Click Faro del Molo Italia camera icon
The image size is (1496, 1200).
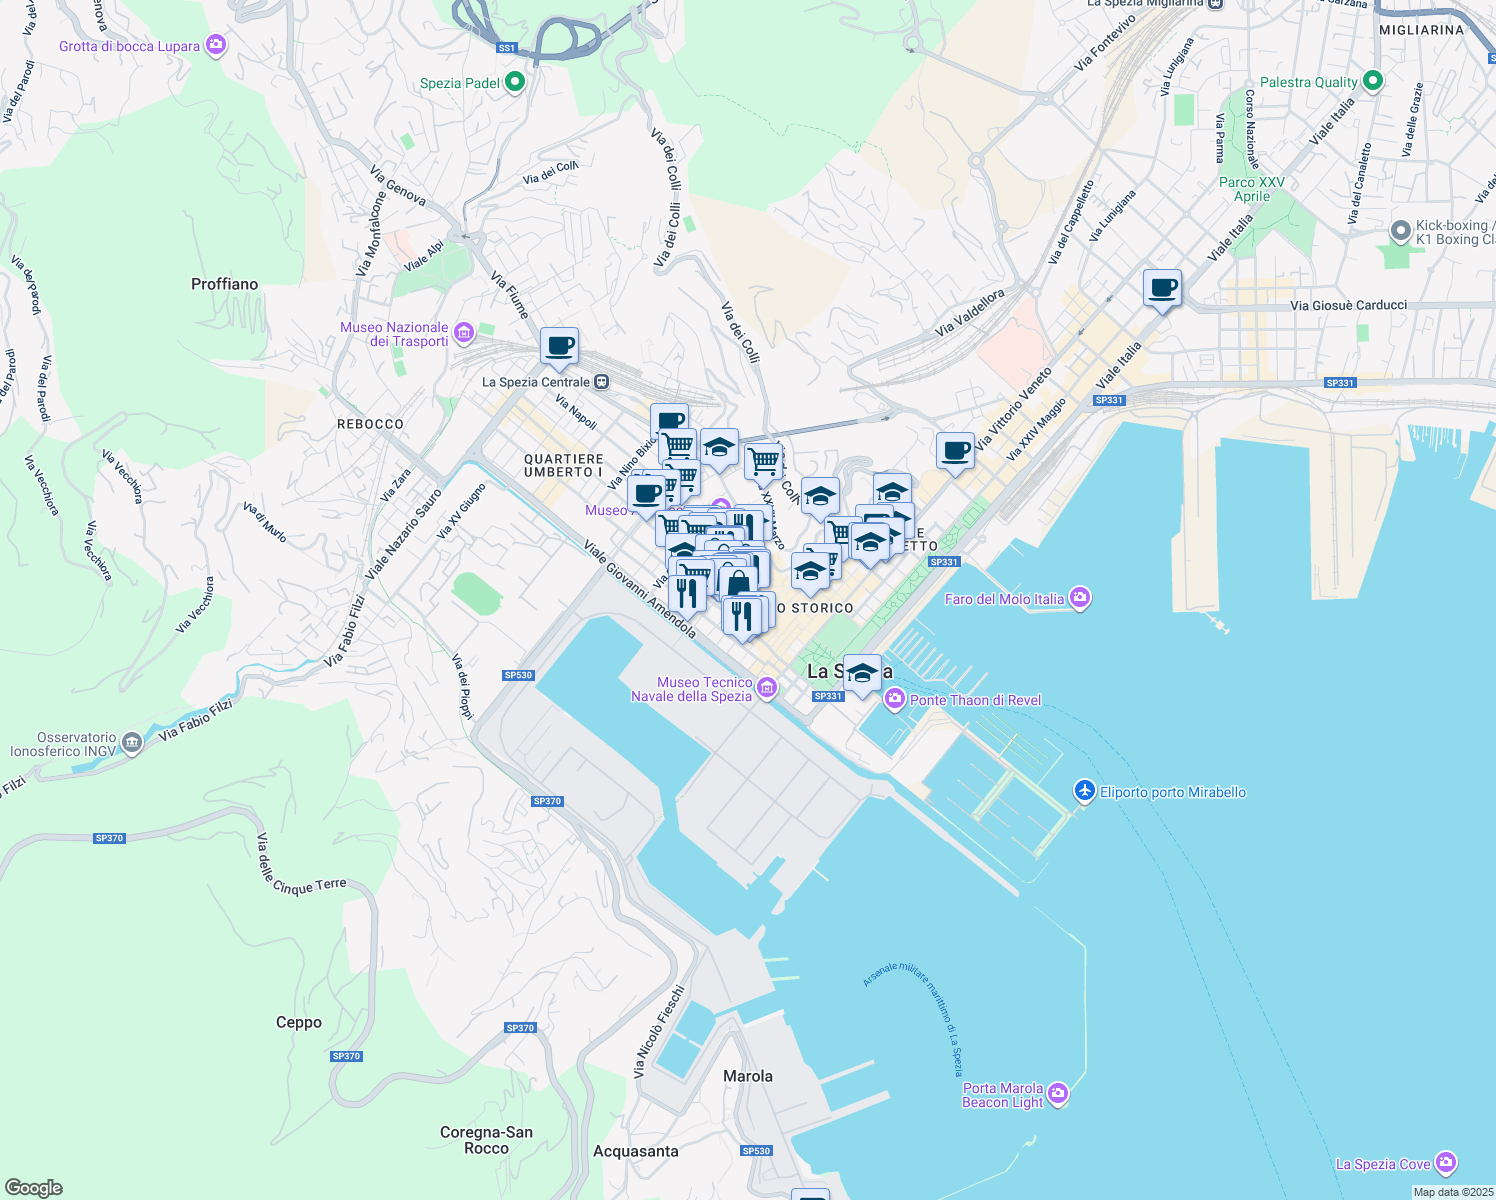click(x=1079, y=598)
